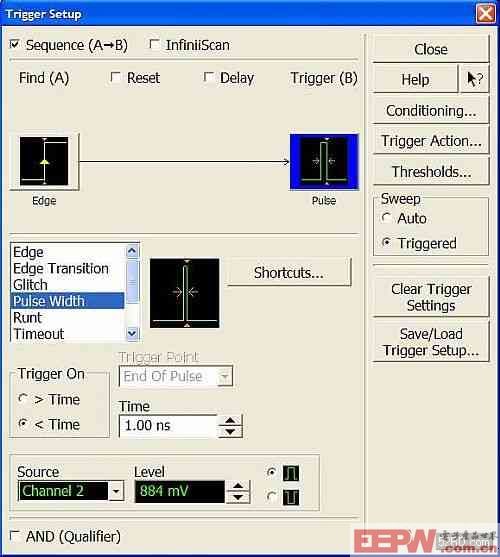Image resolution: width=500 pixels, height=557 pixels.
Task: Select Runt in the trigger type list
Action: tap(68, 317)
